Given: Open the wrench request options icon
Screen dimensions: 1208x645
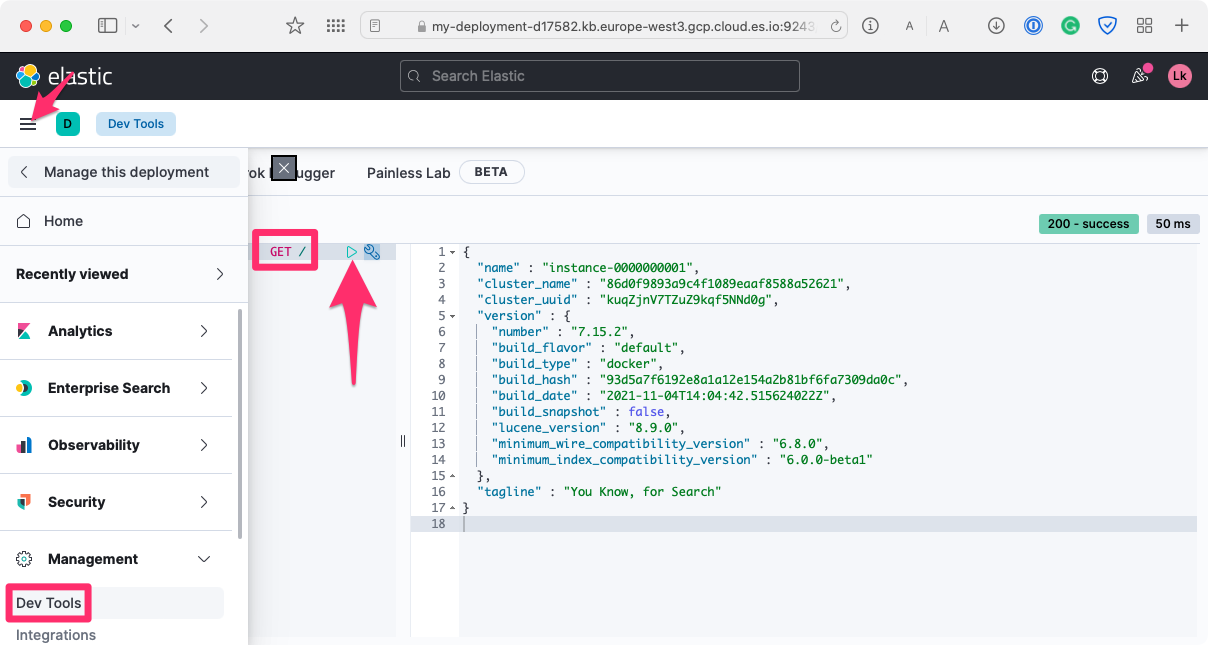Looking at the screenshot, I should pyautogui.click(x=371, y=252).
